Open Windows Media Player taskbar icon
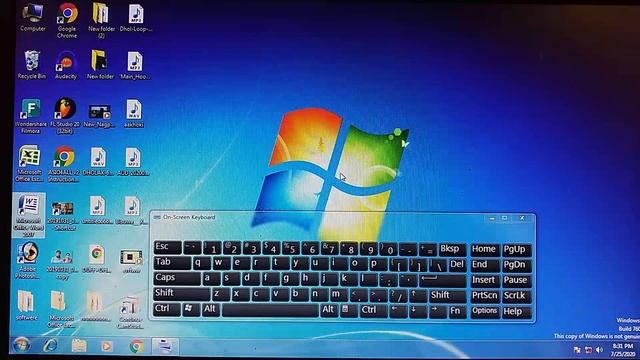 tap(107, 346)
